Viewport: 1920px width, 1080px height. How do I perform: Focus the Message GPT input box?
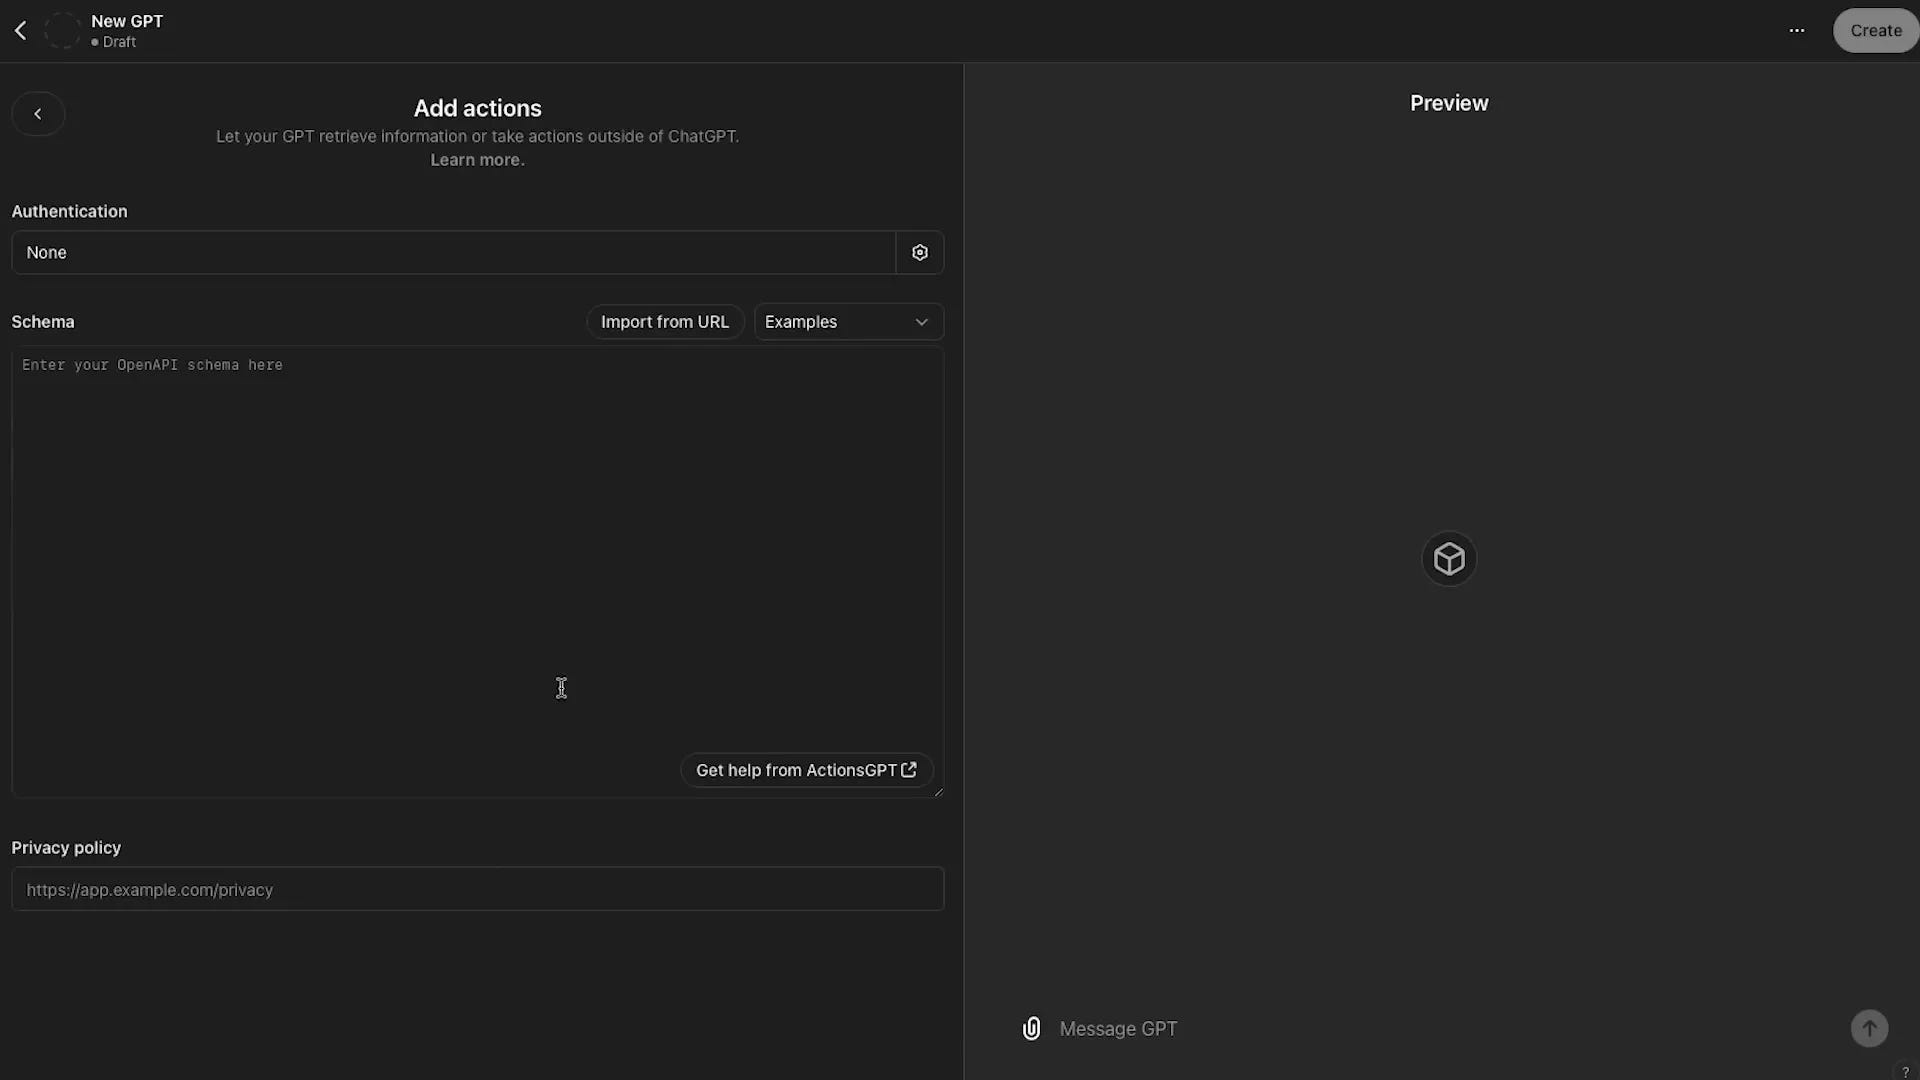(1440, 1029)
